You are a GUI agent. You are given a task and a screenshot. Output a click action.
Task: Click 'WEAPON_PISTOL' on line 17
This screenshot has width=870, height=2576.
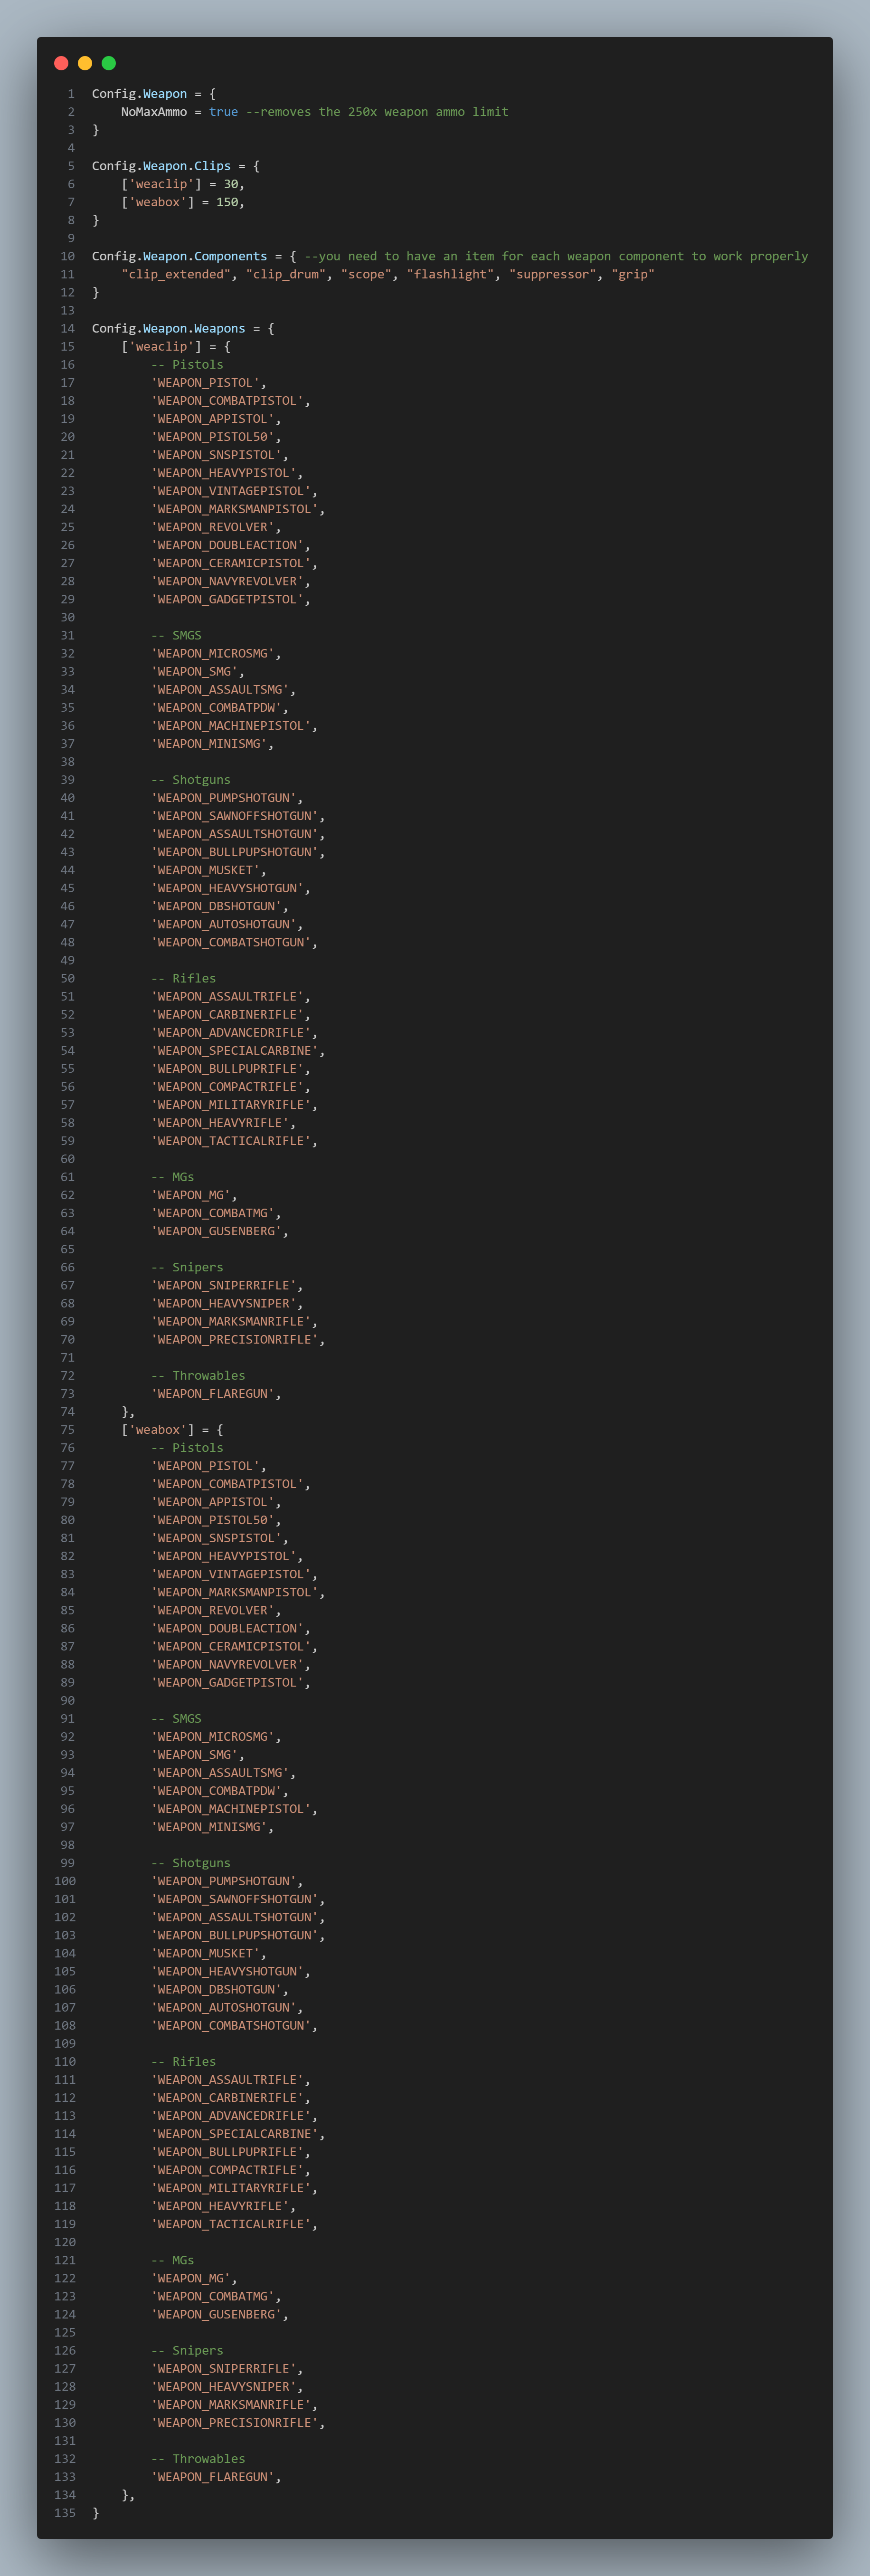point(205,382)
